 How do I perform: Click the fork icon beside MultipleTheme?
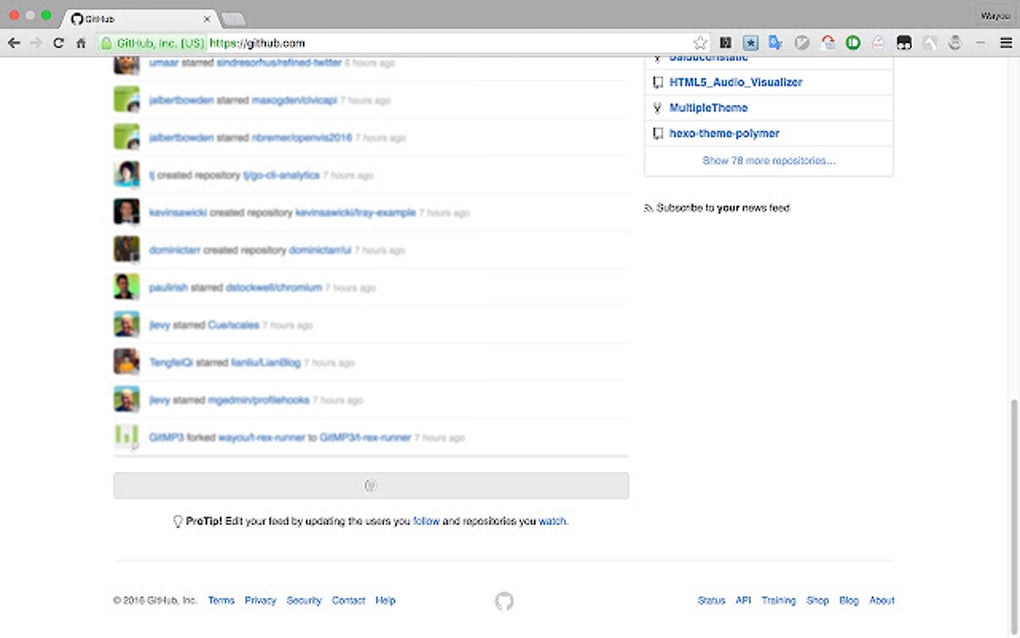(657, 107)
